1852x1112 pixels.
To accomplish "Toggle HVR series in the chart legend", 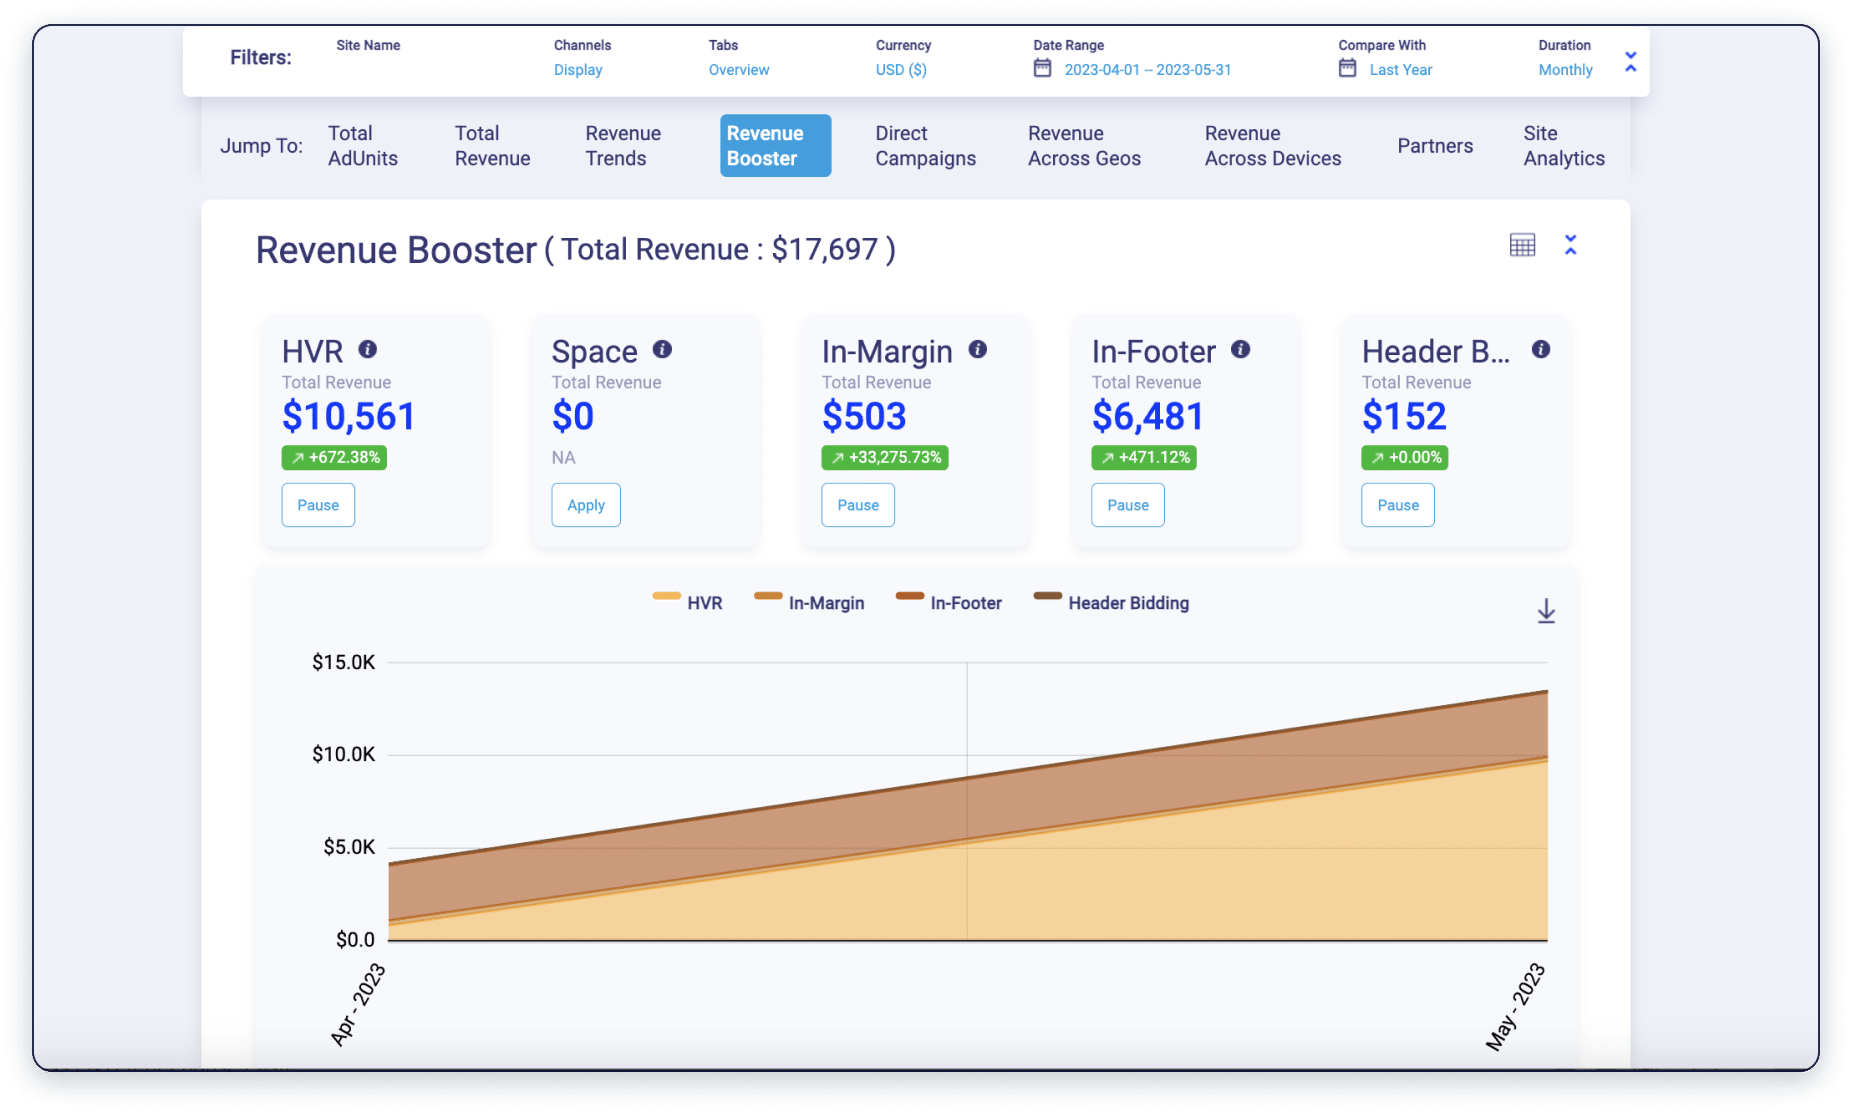I will click(x=690, y=602).
